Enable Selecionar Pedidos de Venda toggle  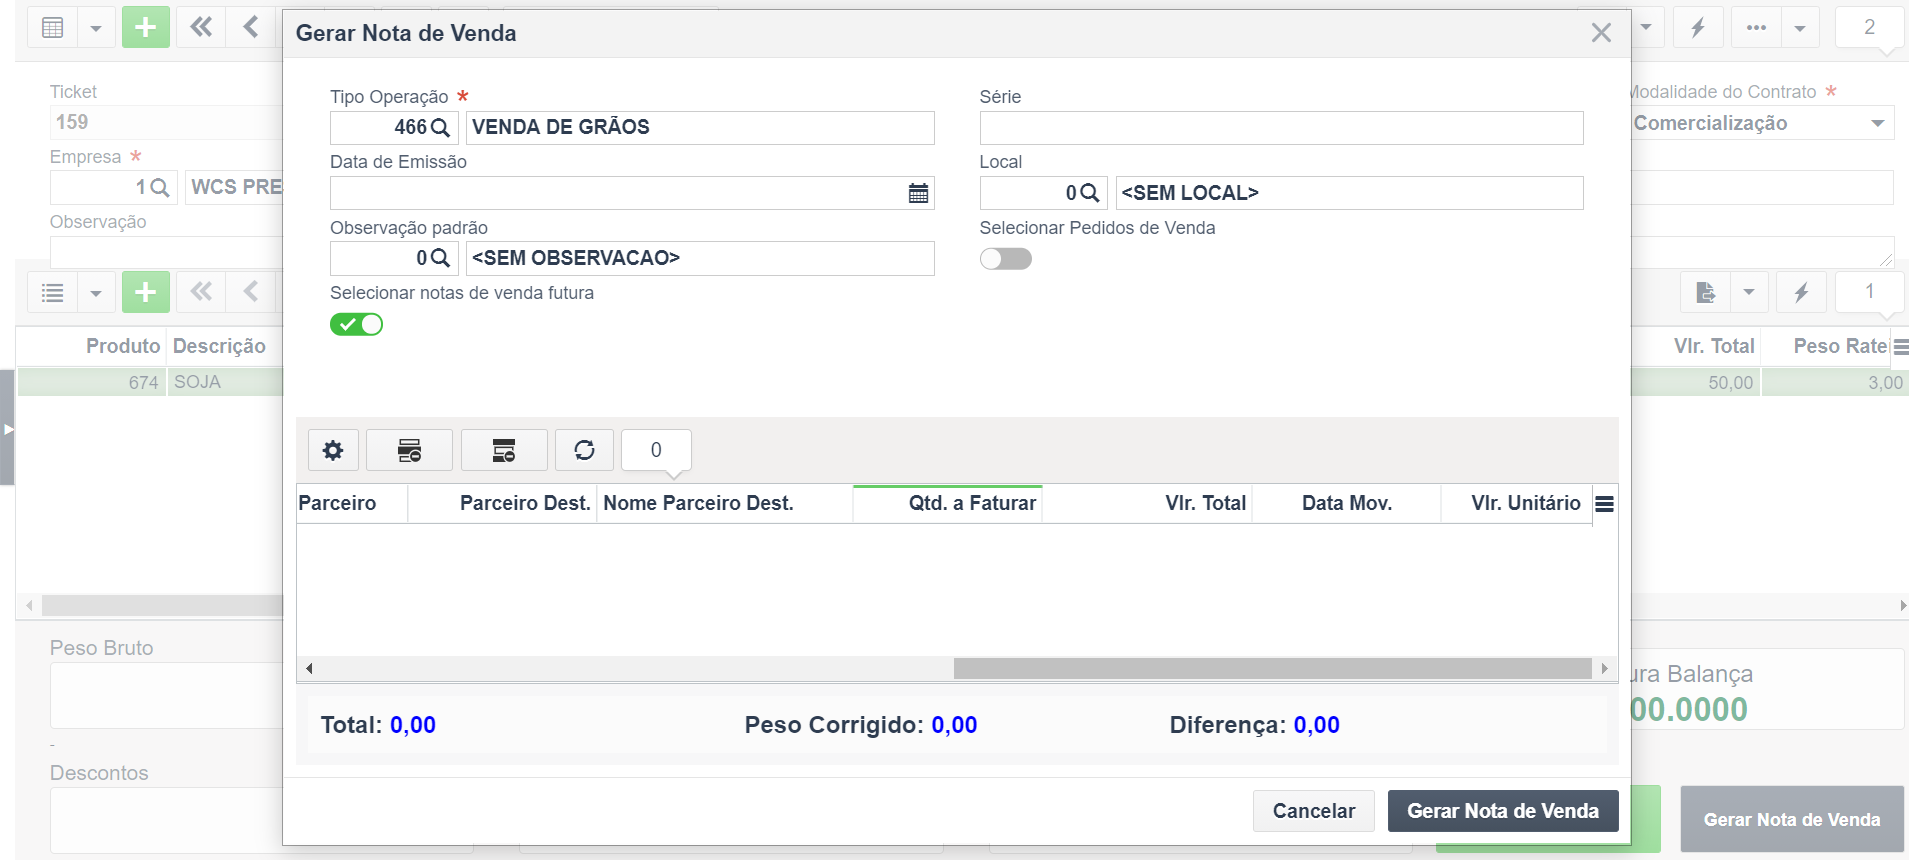(1005, 259)
